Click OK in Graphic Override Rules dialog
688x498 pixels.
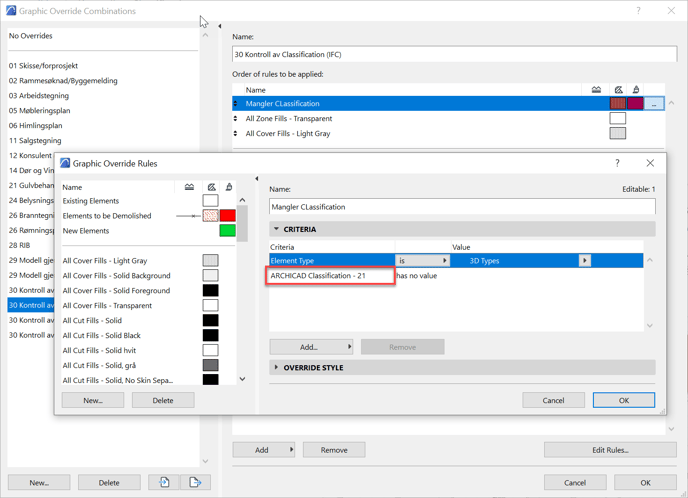pyautogui.click(x=624, y=400)
